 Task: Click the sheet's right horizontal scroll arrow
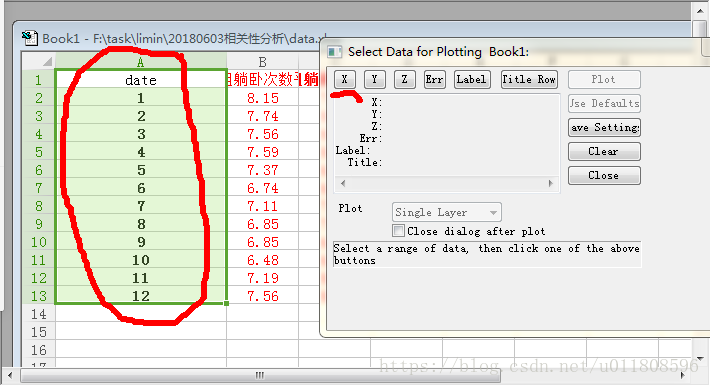click(683, 375)
